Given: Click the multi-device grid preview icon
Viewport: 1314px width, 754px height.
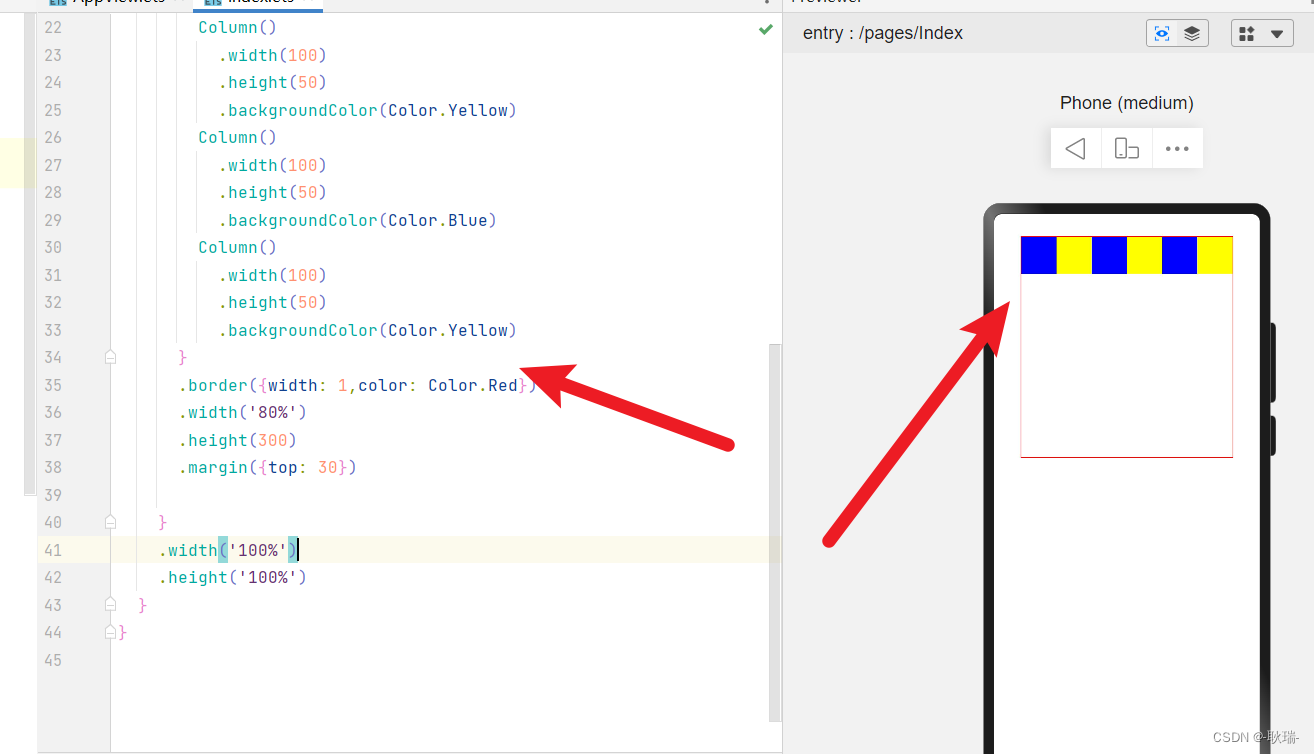Looking at the screenshot, I should (x=1247, y=33).
